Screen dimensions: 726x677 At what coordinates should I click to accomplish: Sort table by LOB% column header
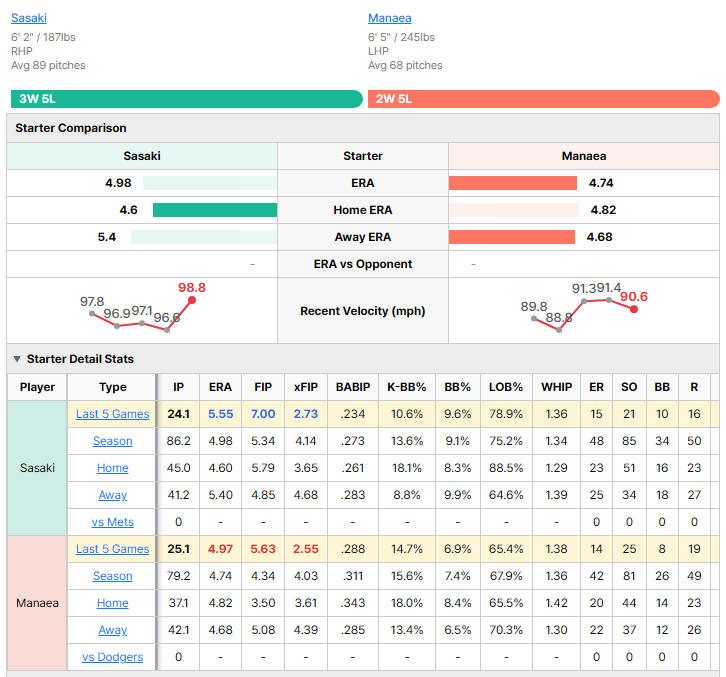tap(506, 387)
